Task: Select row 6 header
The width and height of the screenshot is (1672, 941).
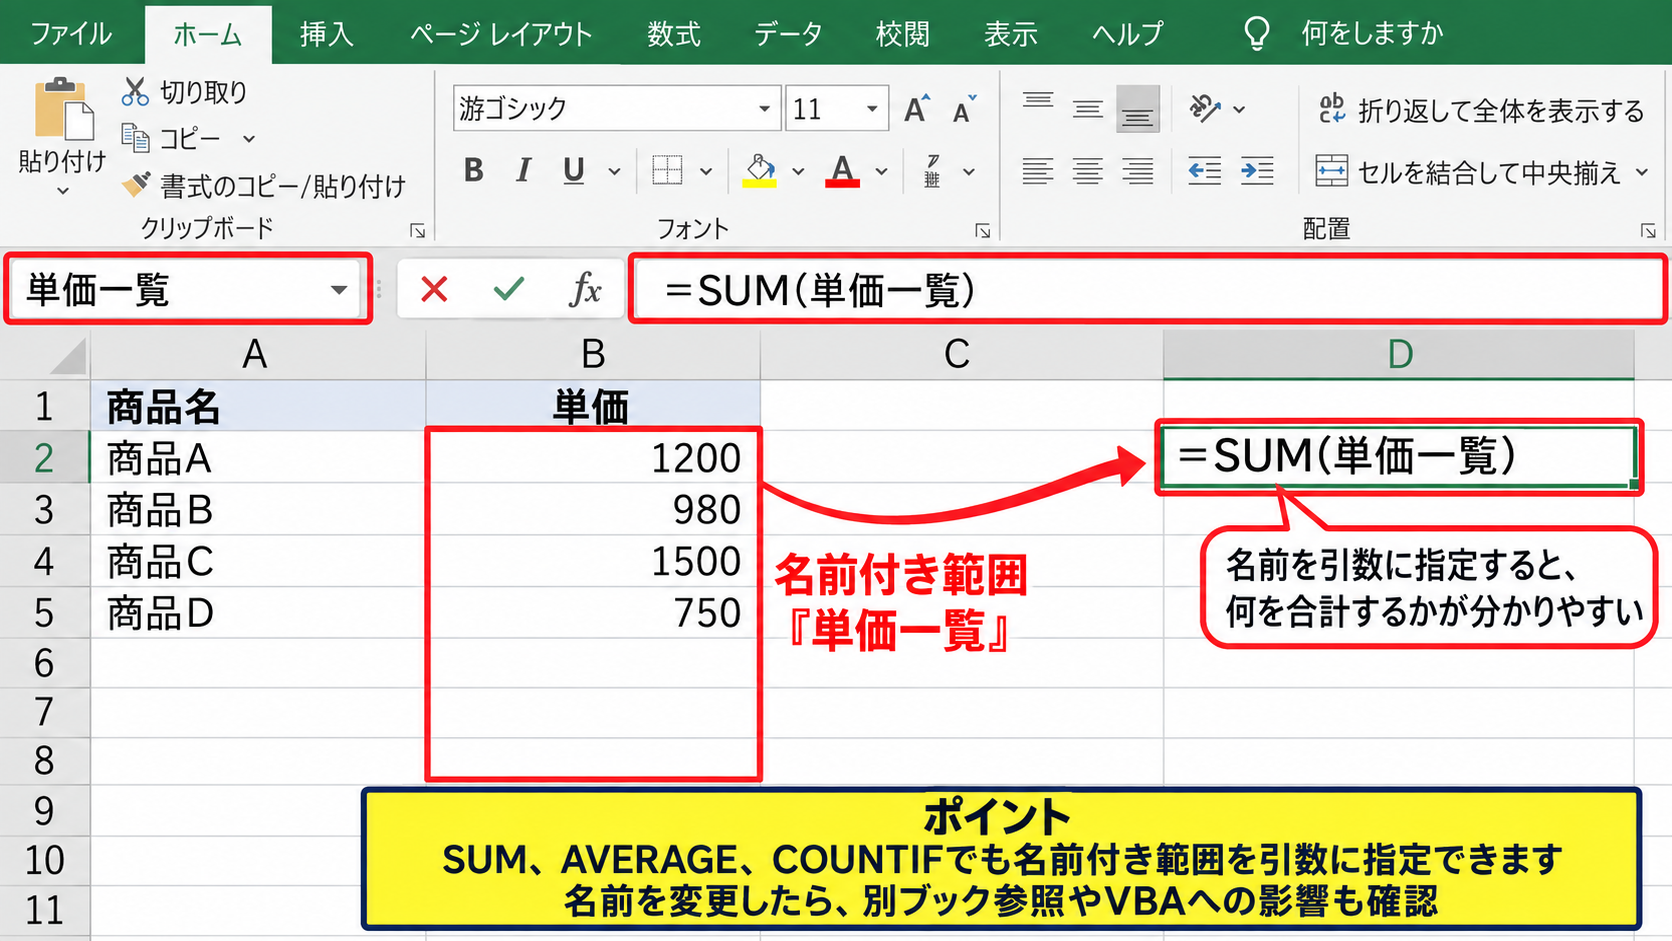Action: click(x=44, y=663)
